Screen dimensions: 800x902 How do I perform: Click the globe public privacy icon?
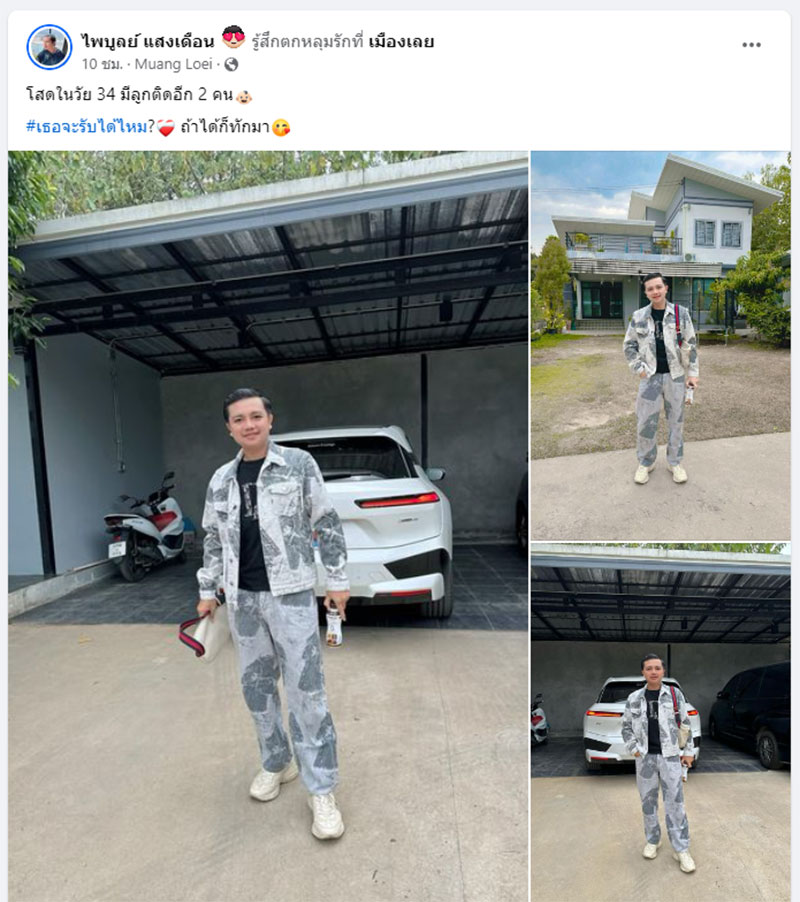coord(231,64)
